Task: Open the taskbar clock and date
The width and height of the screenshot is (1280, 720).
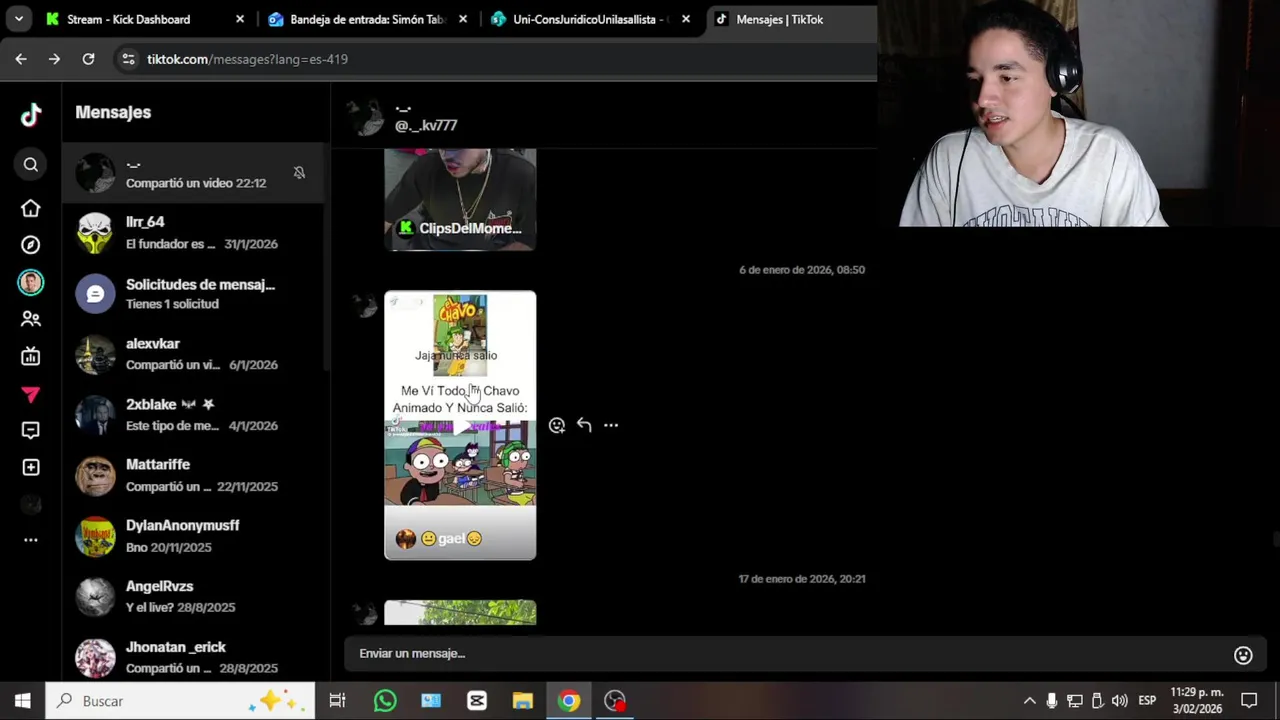Action: click(x=1197, y=701)
